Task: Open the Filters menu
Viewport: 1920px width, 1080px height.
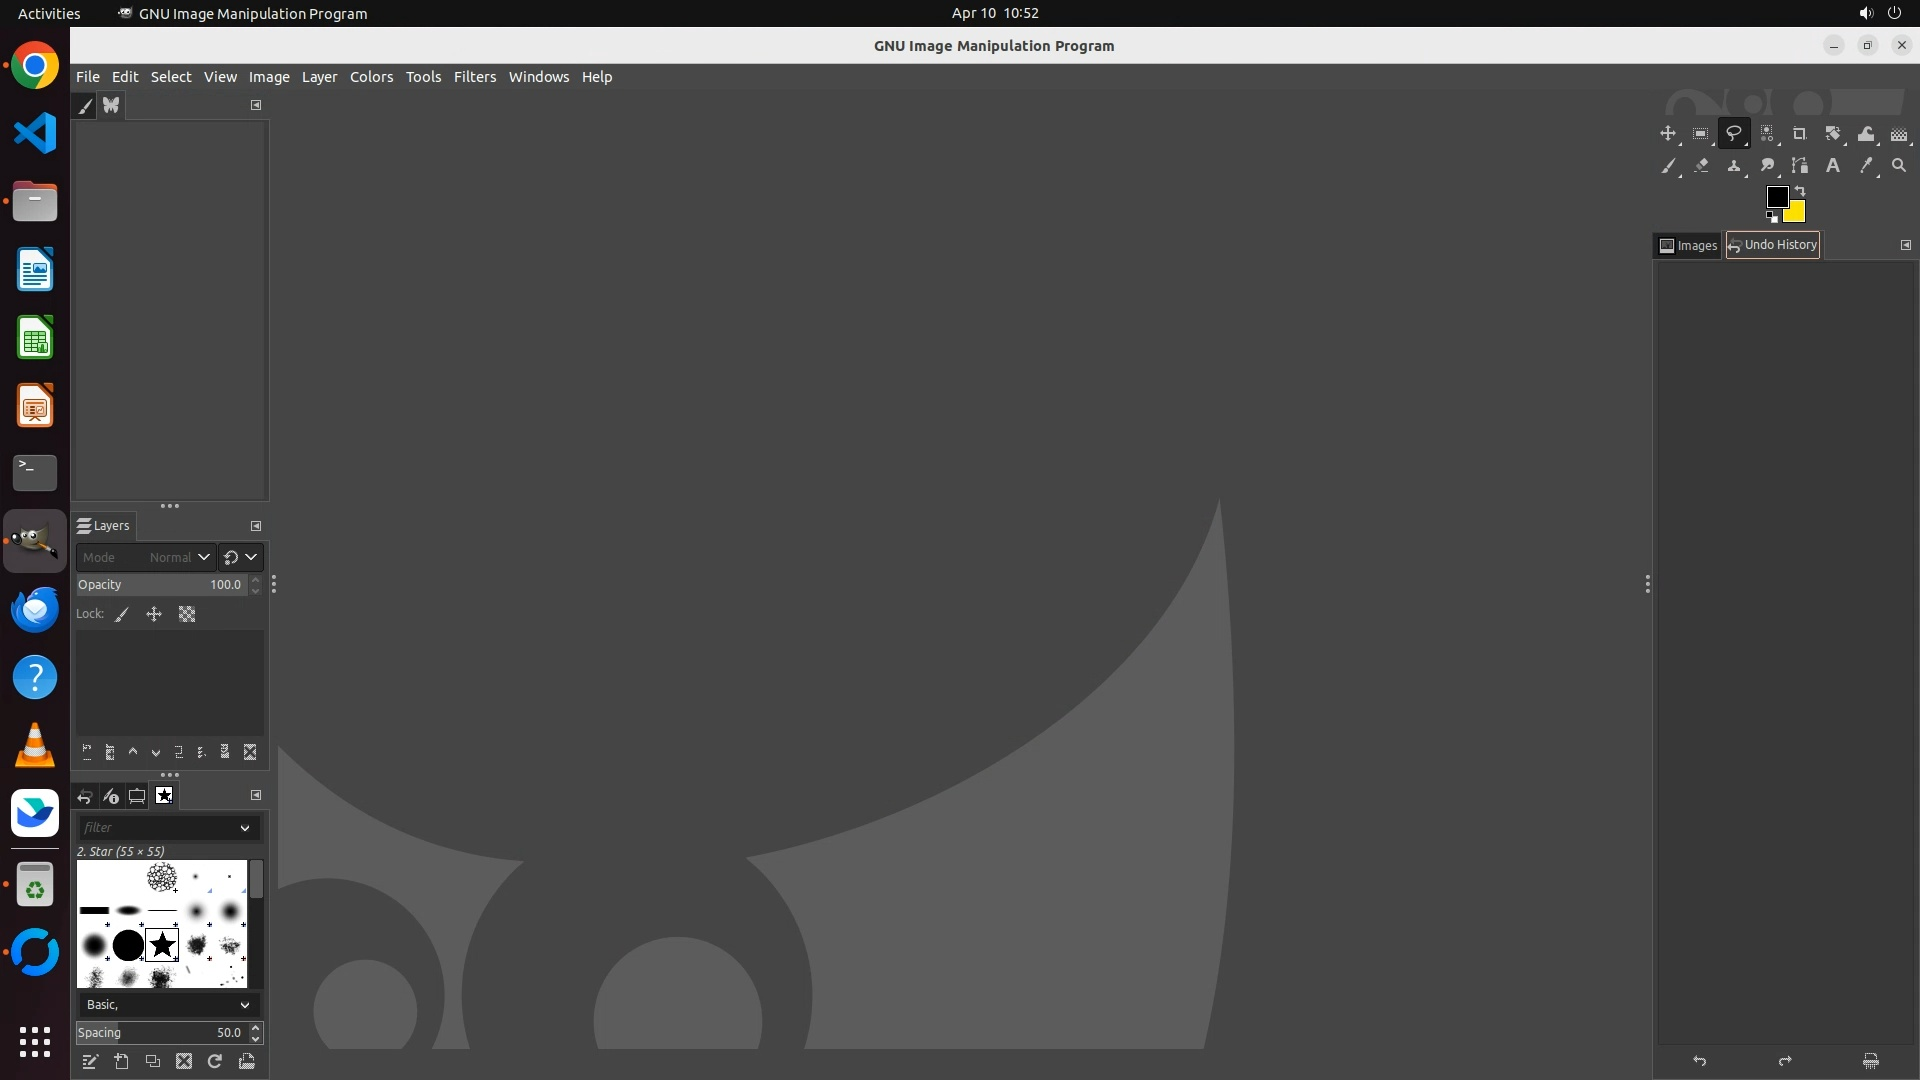Action: tap(474, 77)
